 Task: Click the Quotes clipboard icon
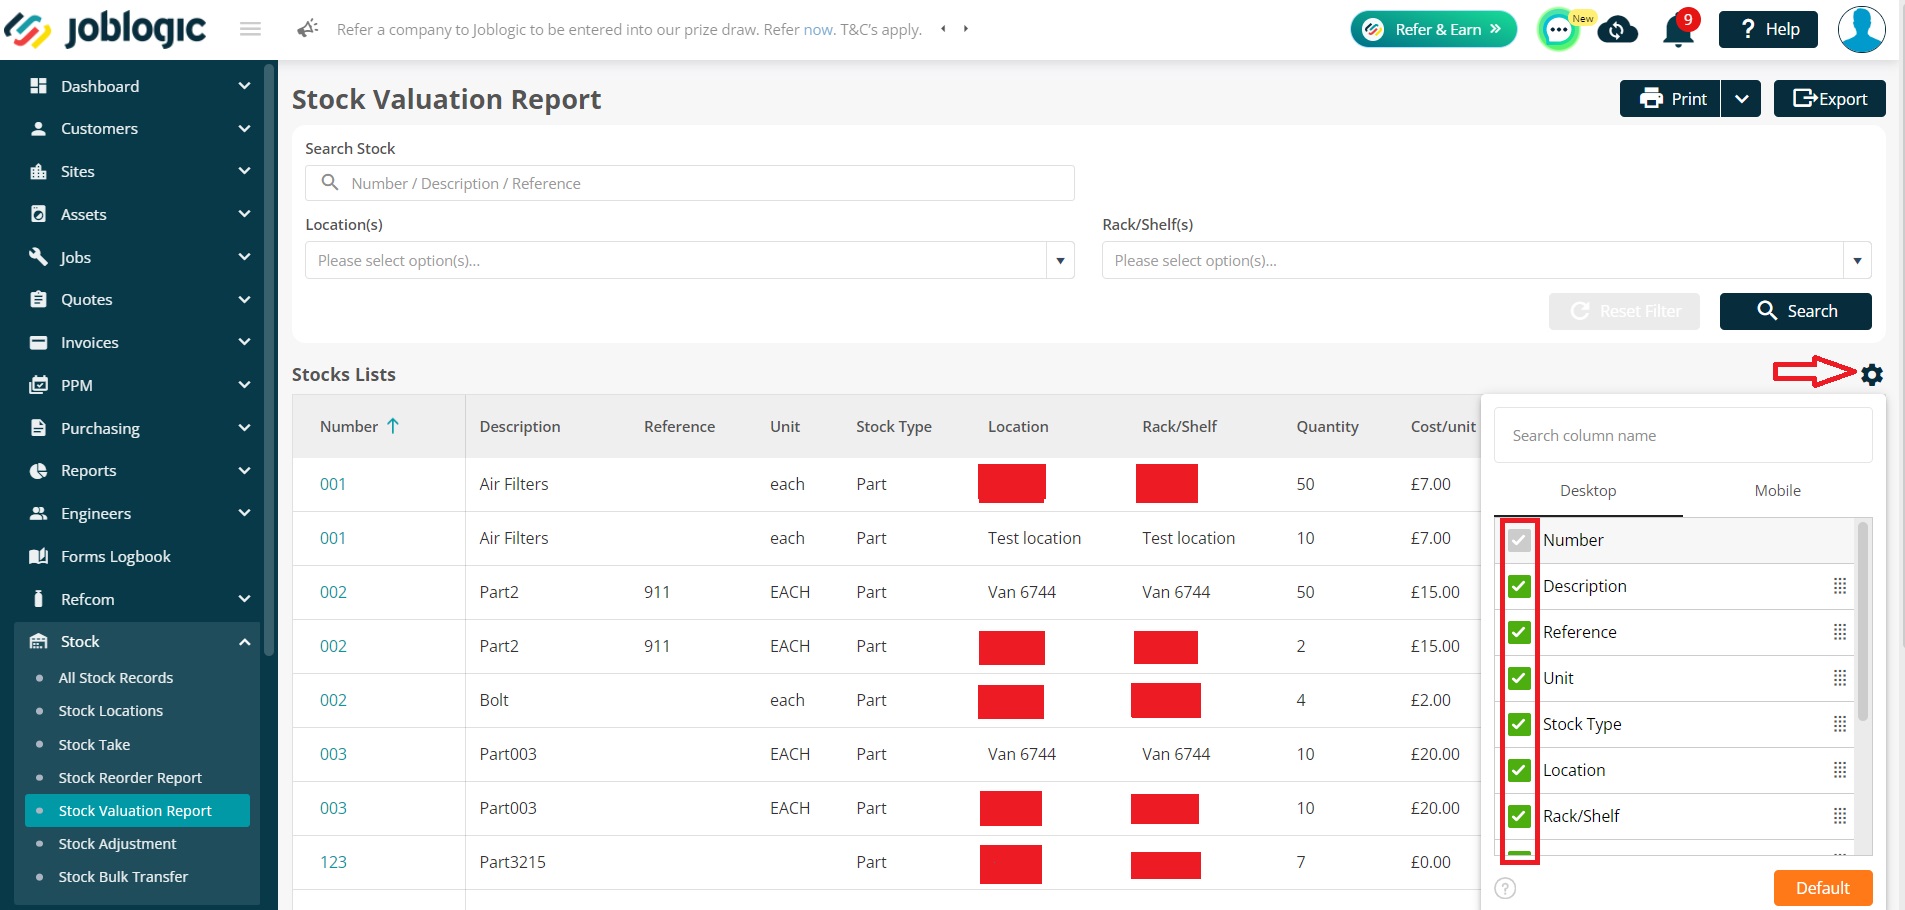39,300
